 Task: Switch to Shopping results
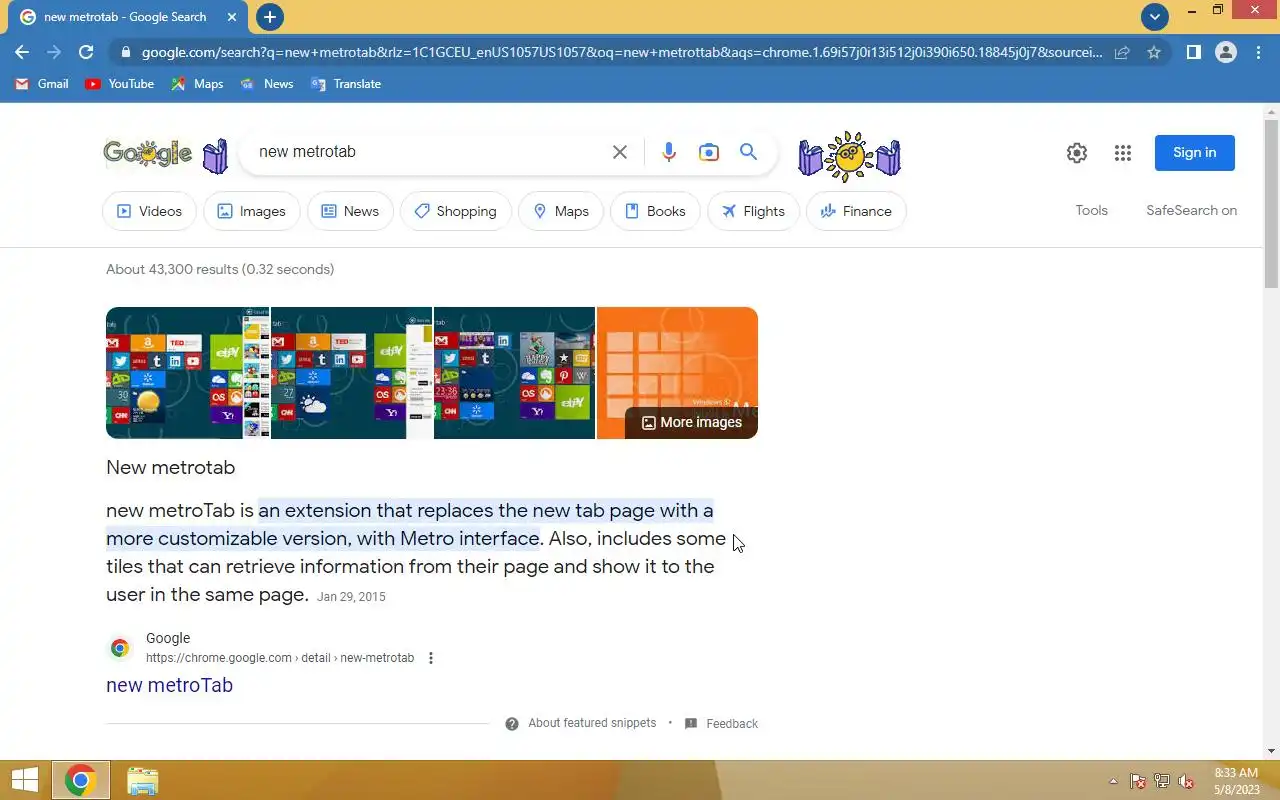[456, 211]
